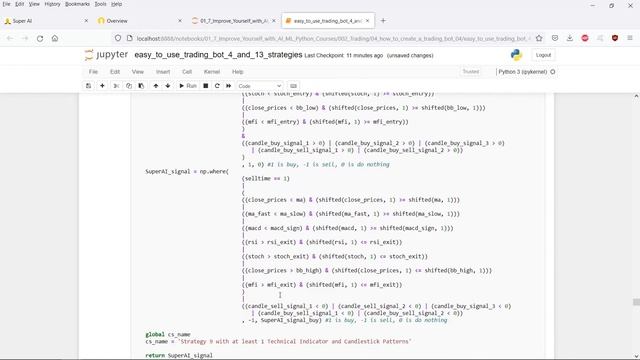Cut selected cells with scissors icon
This screenshot has height=360, width=640.
point(116,86)
